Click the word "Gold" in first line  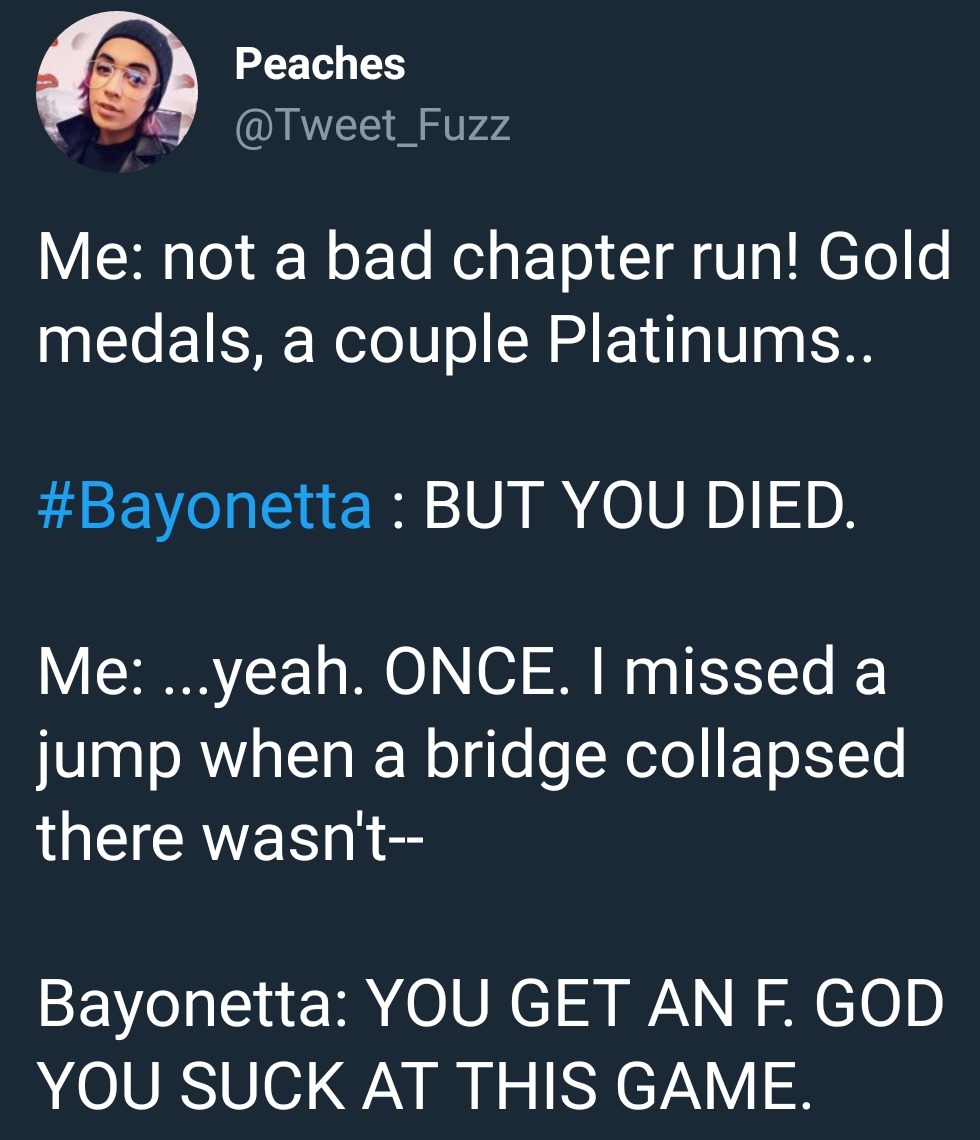[884, 259]
